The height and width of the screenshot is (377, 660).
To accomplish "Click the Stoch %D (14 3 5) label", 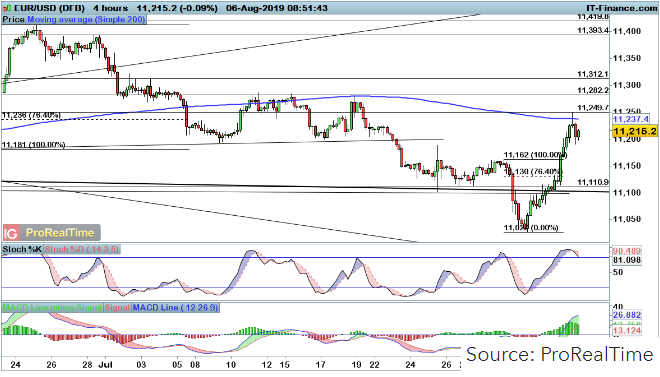I will pos(82,250).
